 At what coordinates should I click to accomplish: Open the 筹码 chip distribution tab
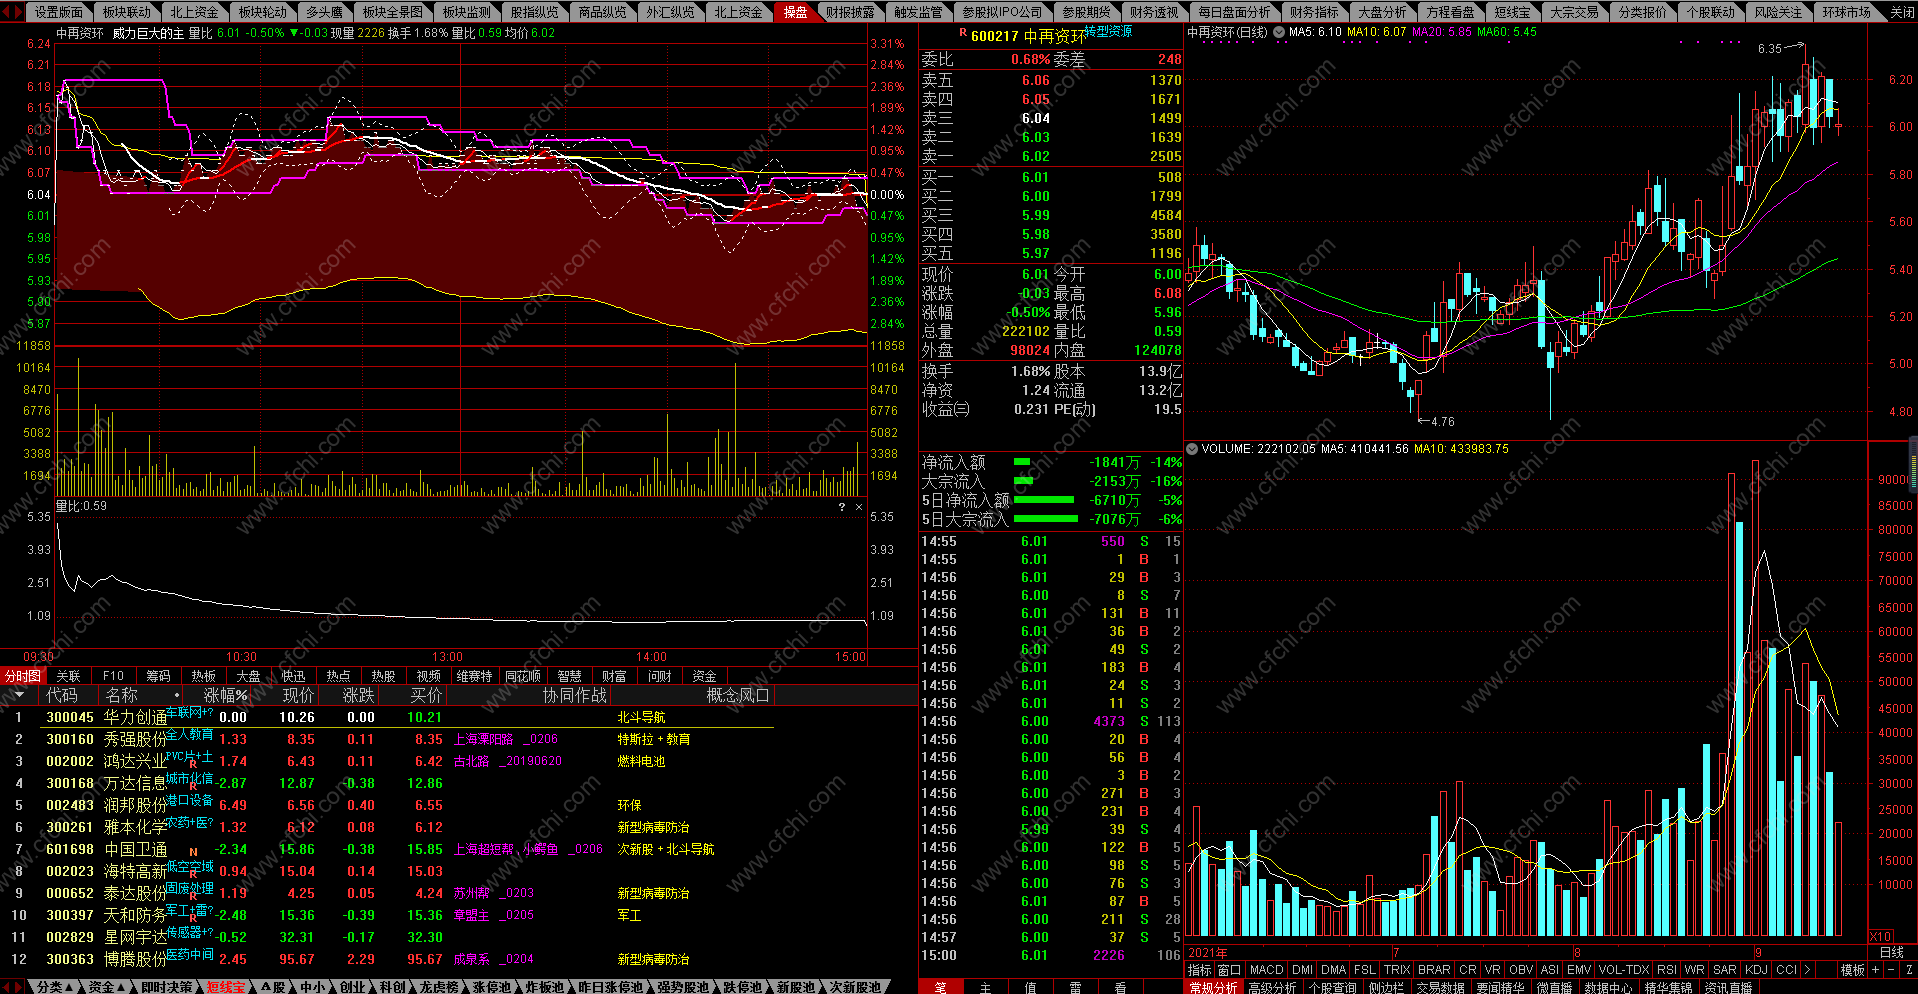pos(158,676)
